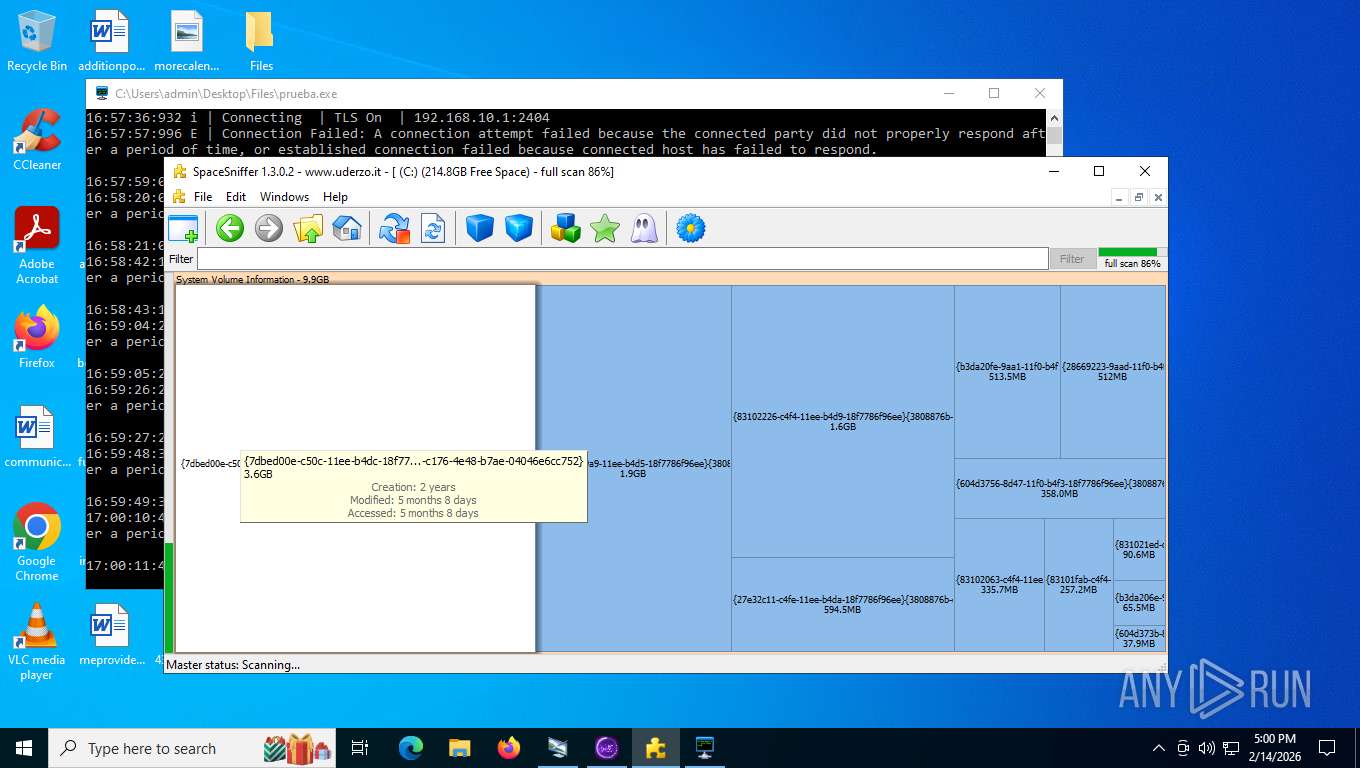Viewport: 1360px width, 768px height.
Task: Select the {604d3756-8d47… 358.0MB block
Action: coord(1060,488)
